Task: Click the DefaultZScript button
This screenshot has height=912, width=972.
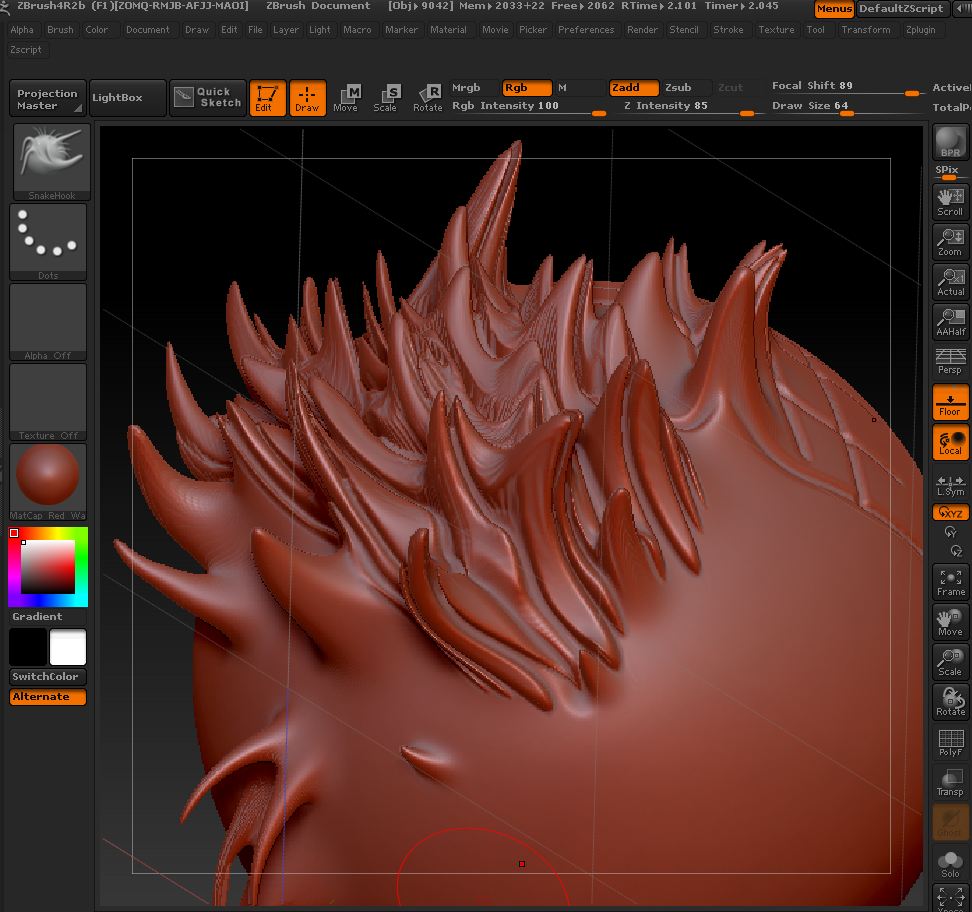Action: pos(901,9)
